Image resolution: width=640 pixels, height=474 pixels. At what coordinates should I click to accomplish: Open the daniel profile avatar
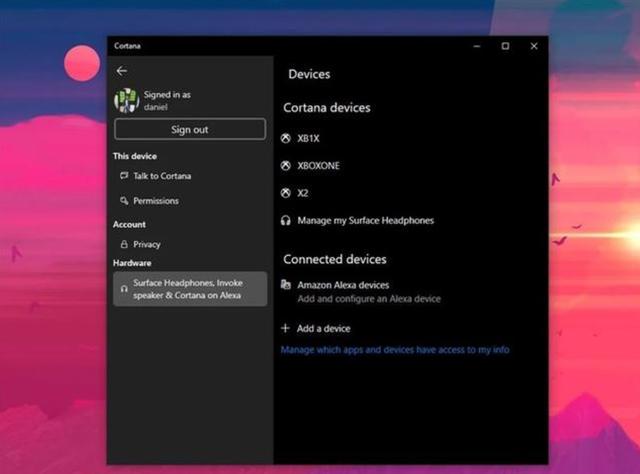click(126, 100)
